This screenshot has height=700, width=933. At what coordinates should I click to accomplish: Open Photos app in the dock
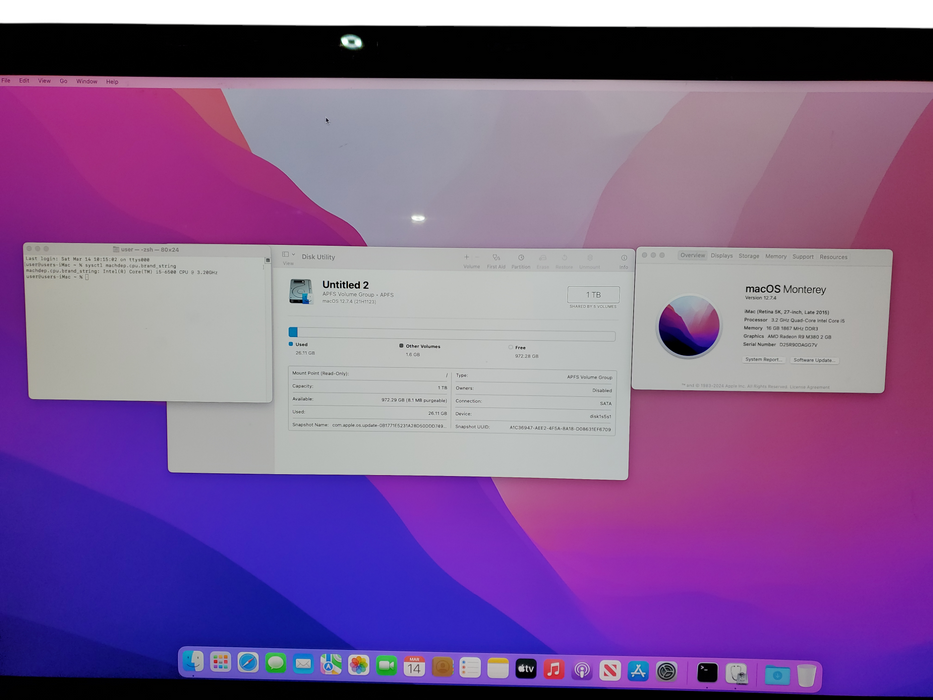359,665
